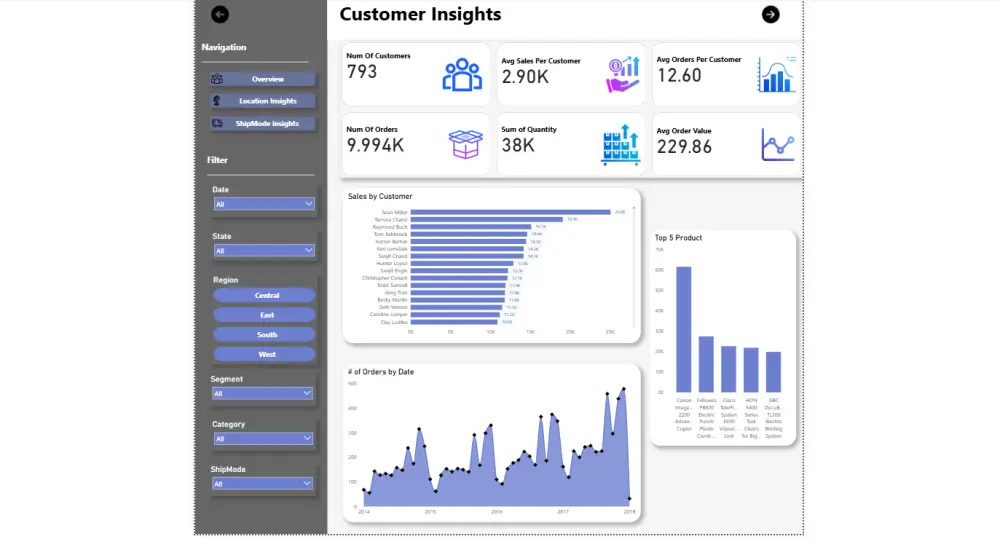Image resolution: width=1000 pixels, height=539 pixels.
Task: Select the Cisco TelePresence bar in Top 5 Product
Action: [x=728, y=369]
